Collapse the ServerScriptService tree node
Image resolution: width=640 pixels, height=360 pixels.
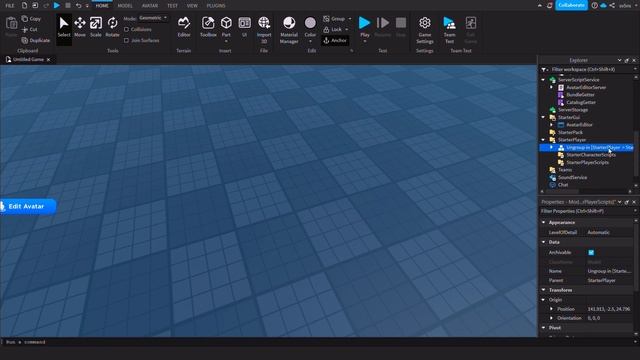point(543,80)
